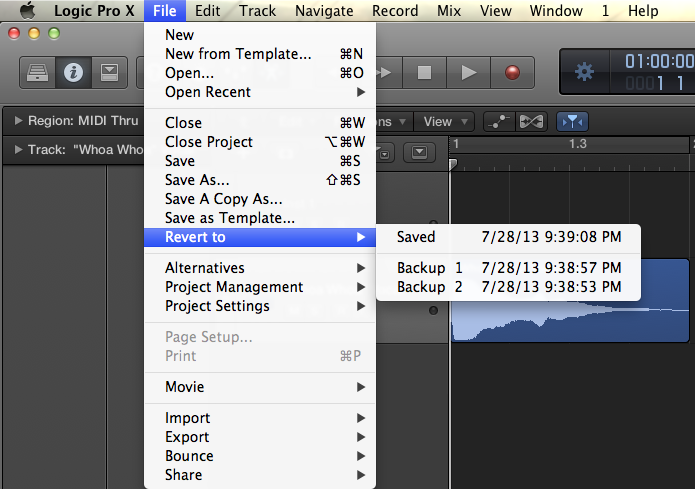
Task: Toggle the Inspector info button
Action: tap(73, 72)
